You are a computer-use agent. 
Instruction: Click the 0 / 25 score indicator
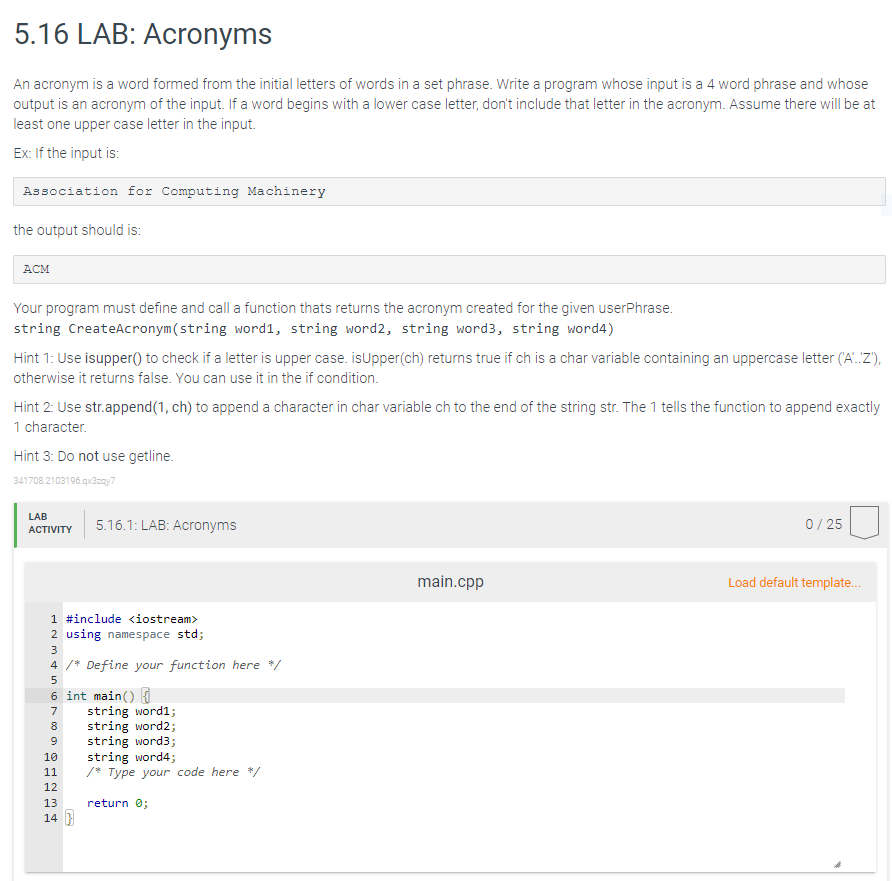point(822,522)
